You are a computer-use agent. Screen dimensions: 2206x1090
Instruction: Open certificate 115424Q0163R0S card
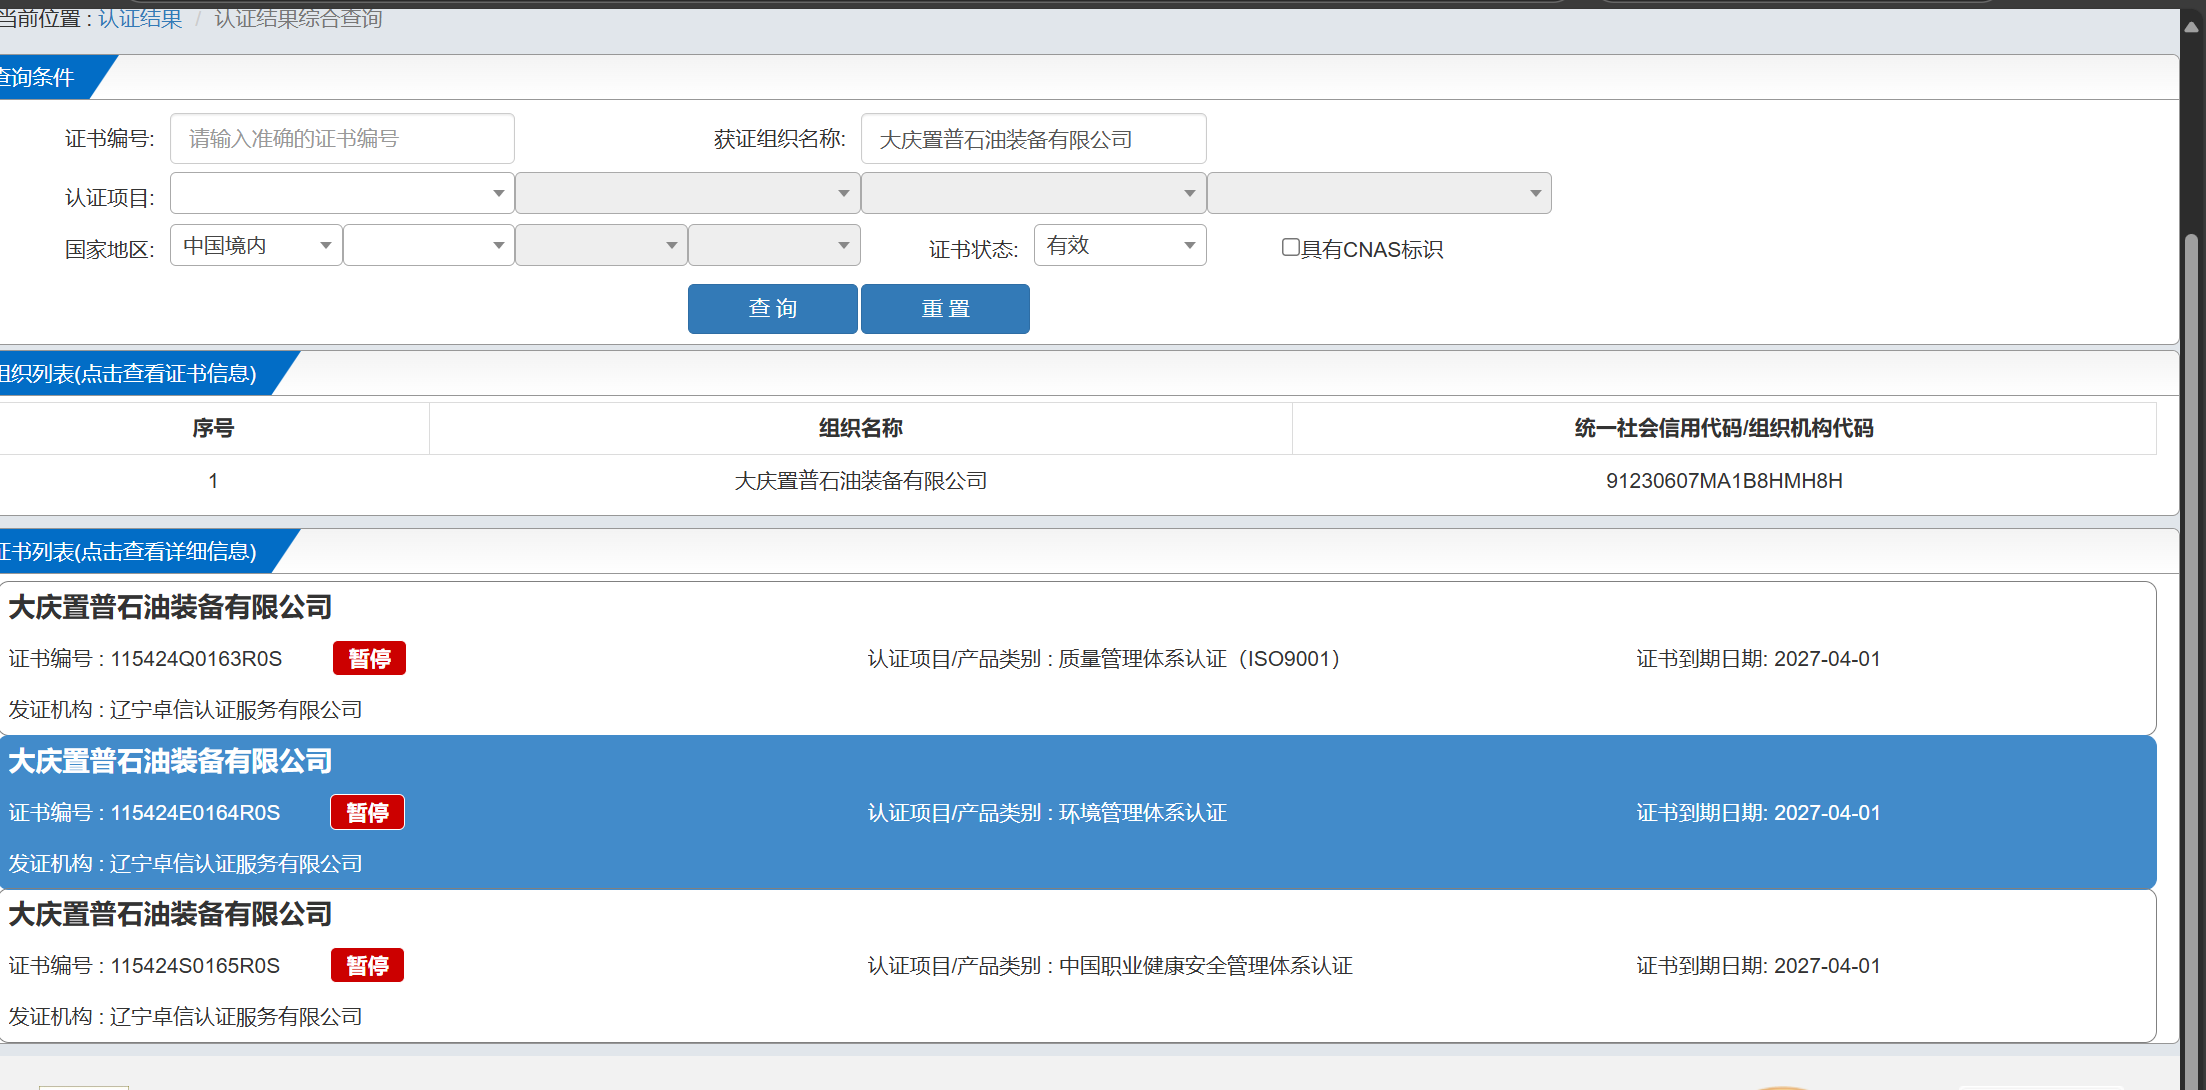pos(1078,658)
